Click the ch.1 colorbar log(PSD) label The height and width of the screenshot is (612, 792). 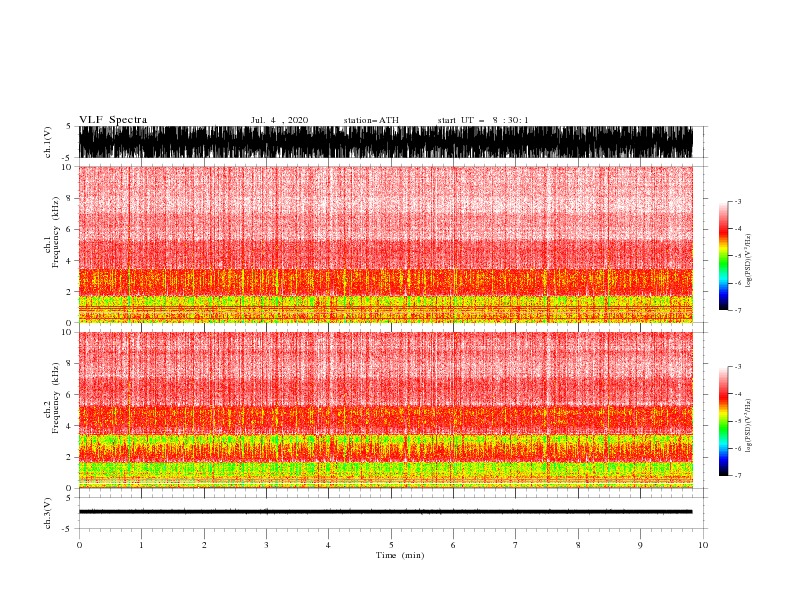coord(748,261)
